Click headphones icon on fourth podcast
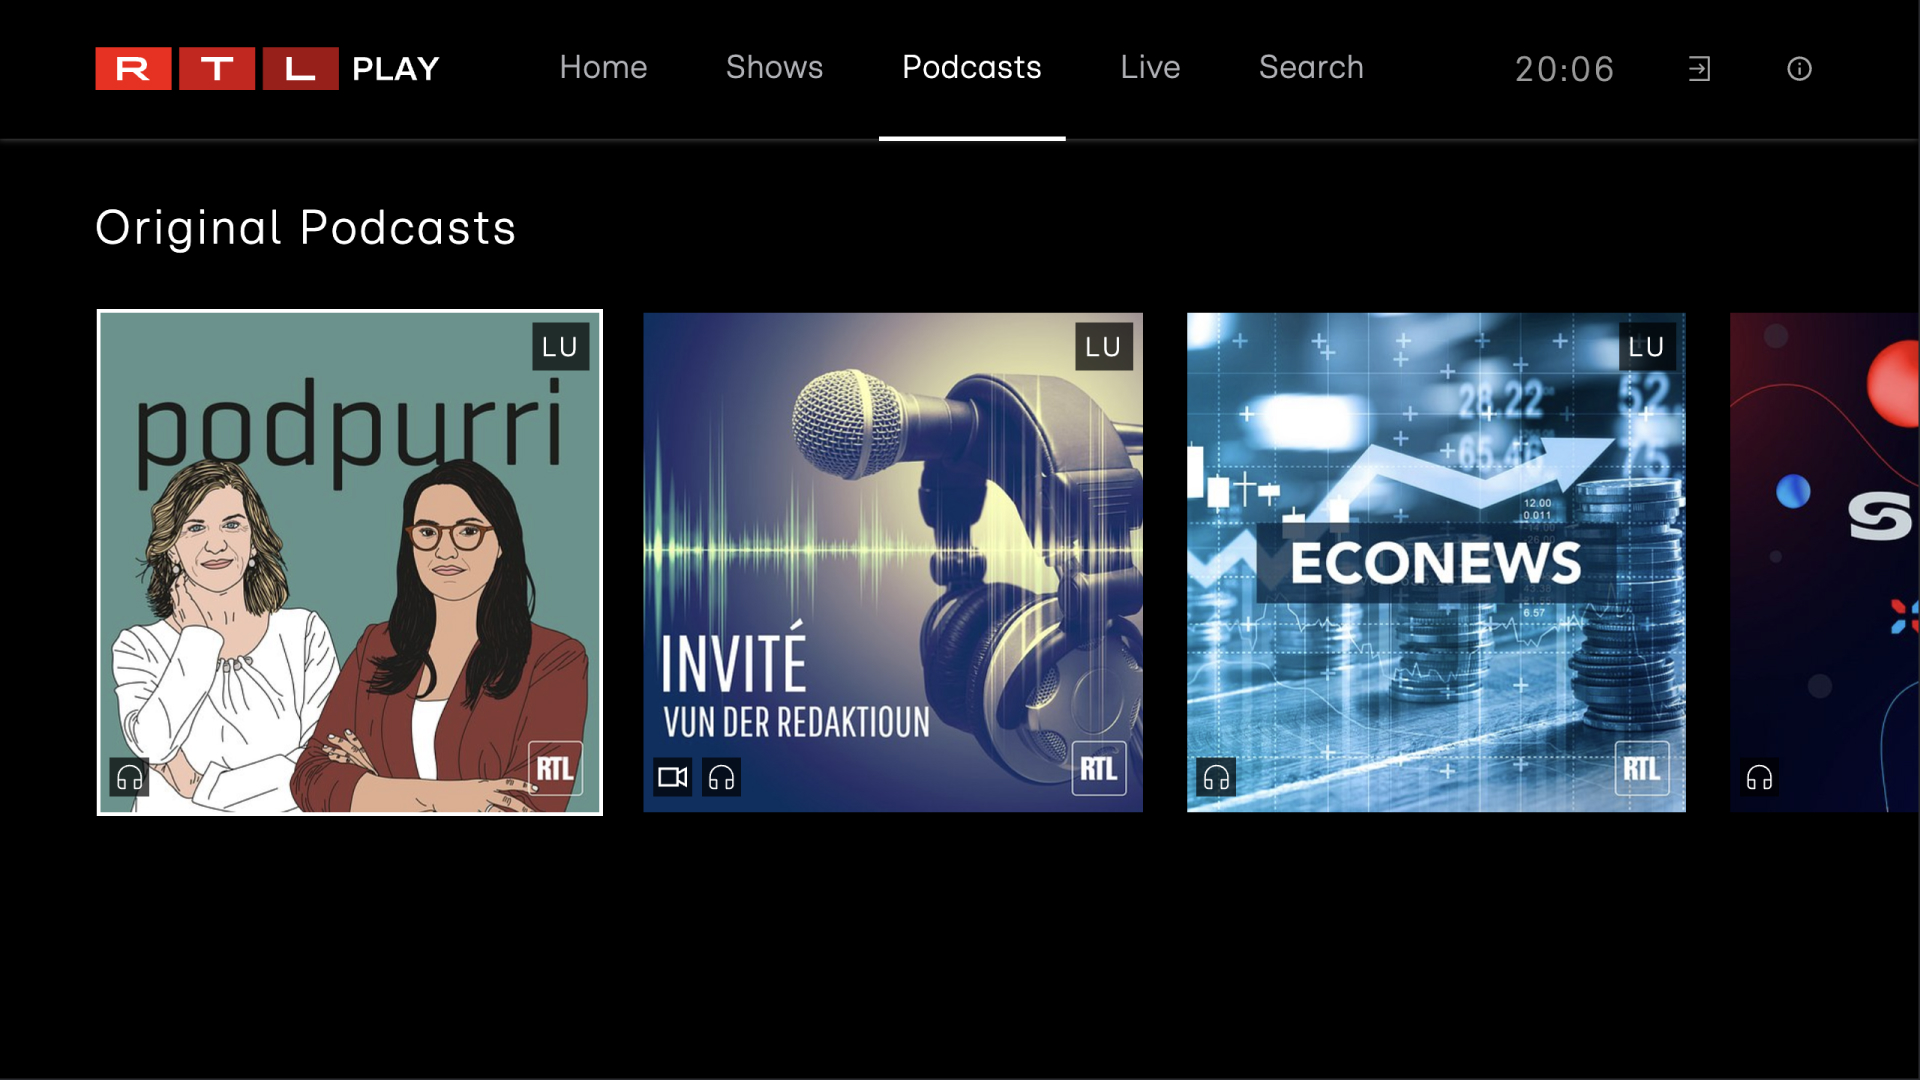1920x1080 pixels. click(1759, 777)
